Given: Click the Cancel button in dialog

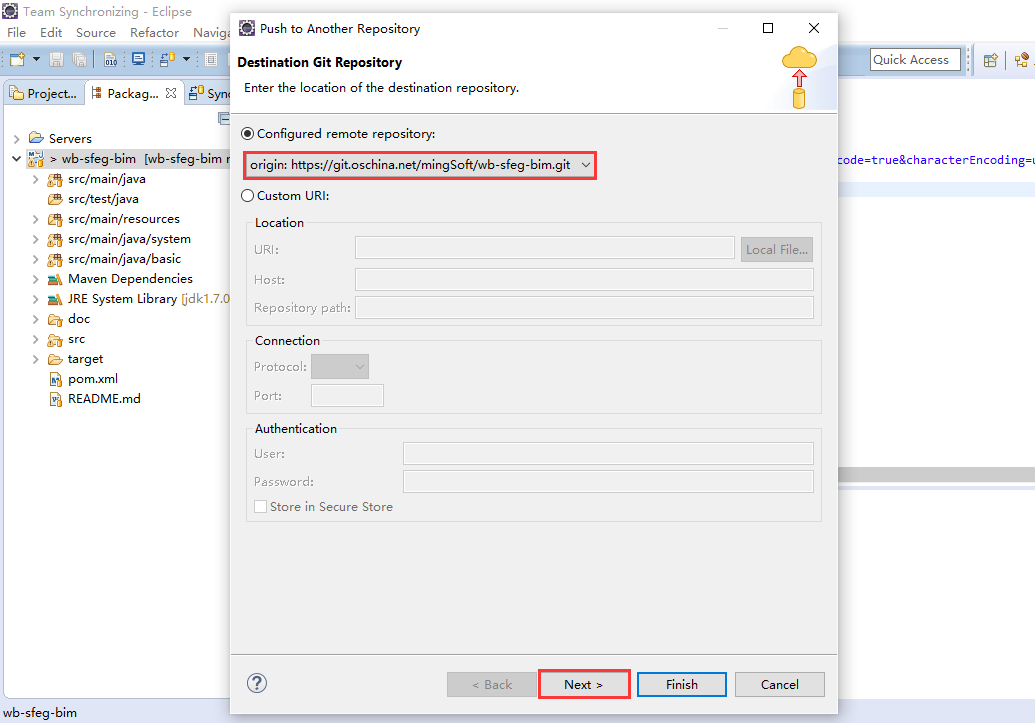Looking at the screenshot, I should coord(779,685).
